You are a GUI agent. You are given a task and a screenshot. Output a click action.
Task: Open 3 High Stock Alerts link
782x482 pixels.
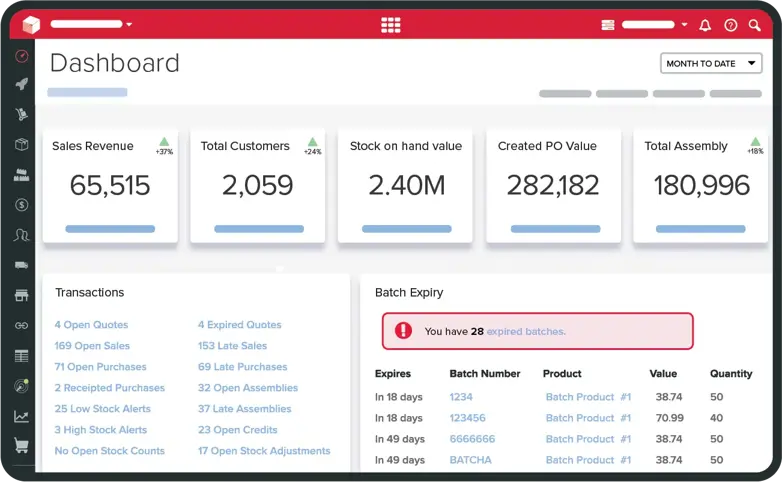(x=101, y=430)
